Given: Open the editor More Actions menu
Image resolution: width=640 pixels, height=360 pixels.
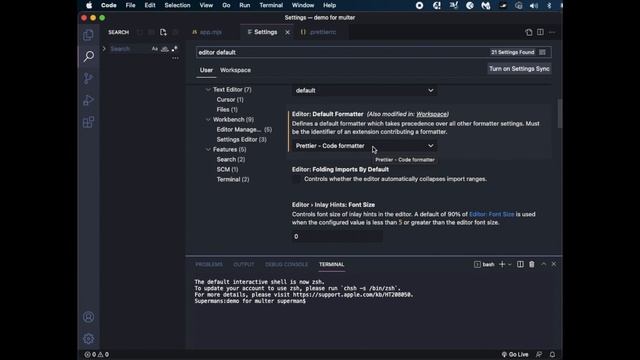Looking at the screenshot, I should tap(552, 32).
